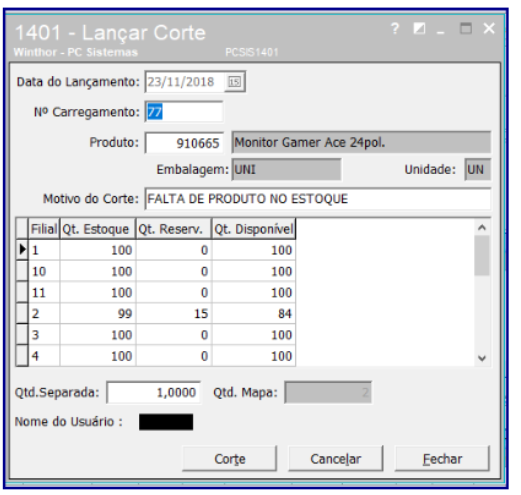The width and height of the screenshot is (521, 495).
Task: Click the Qtd. Mapa field
Action: [328, 392]
